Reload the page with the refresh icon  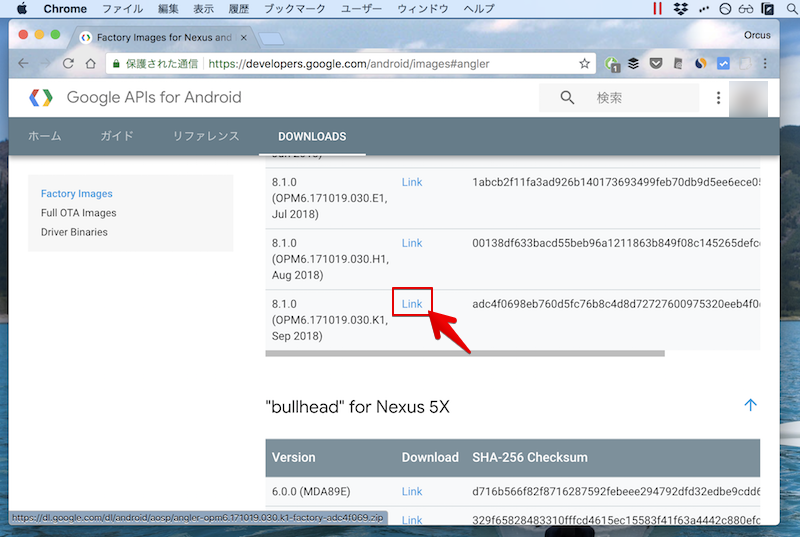click(x=68, y=63)
